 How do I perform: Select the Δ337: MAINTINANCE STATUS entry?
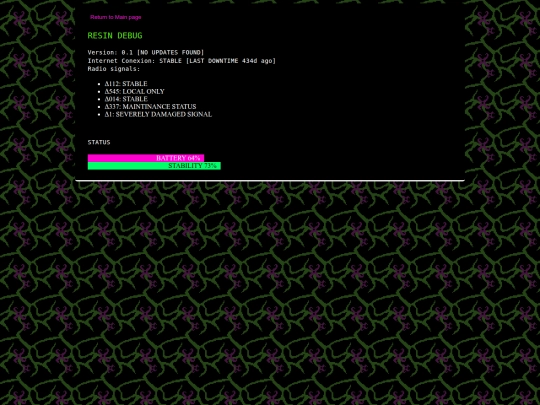[x=150, y=106]
